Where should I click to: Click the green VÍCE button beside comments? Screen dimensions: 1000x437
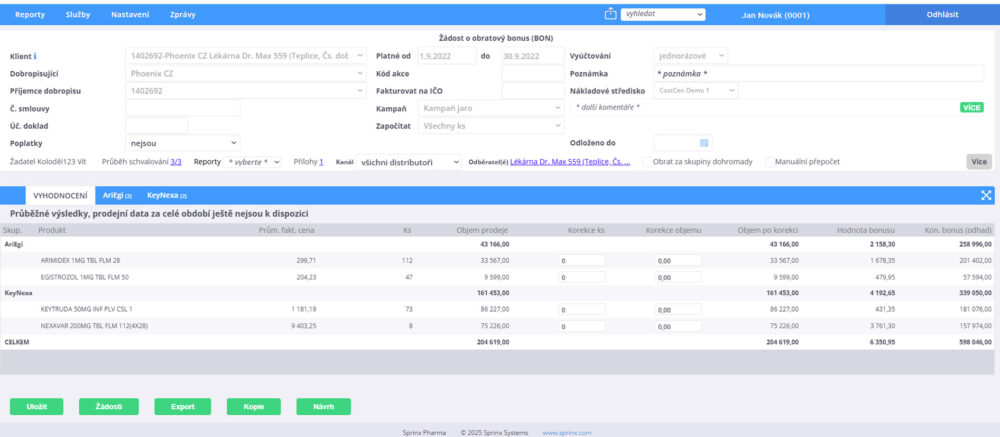coord(971,107)
